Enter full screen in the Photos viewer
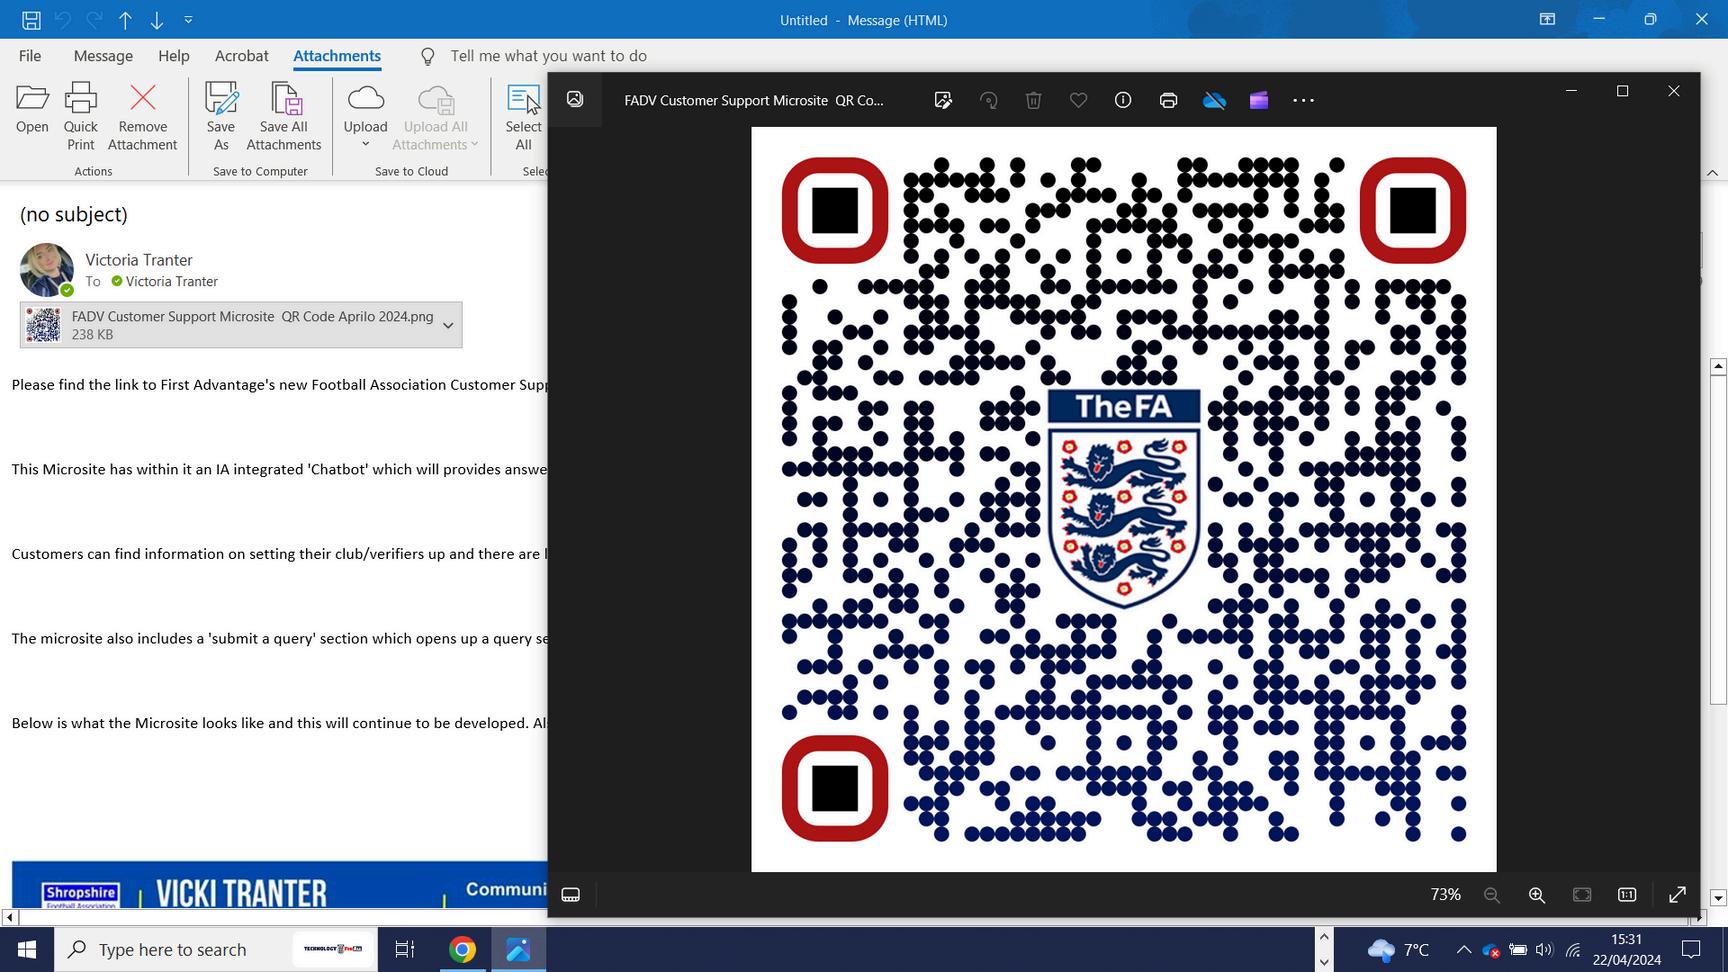This screenshot has width=1728, height=972. pyautogui.click(x=1677, y=895)
